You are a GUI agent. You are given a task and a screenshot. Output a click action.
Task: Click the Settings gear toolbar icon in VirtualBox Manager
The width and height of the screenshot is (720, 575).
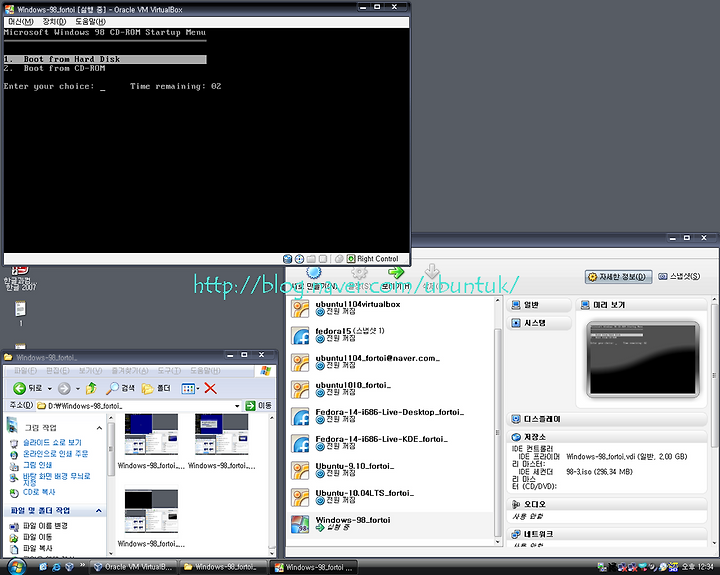click(x=360, y=273)
